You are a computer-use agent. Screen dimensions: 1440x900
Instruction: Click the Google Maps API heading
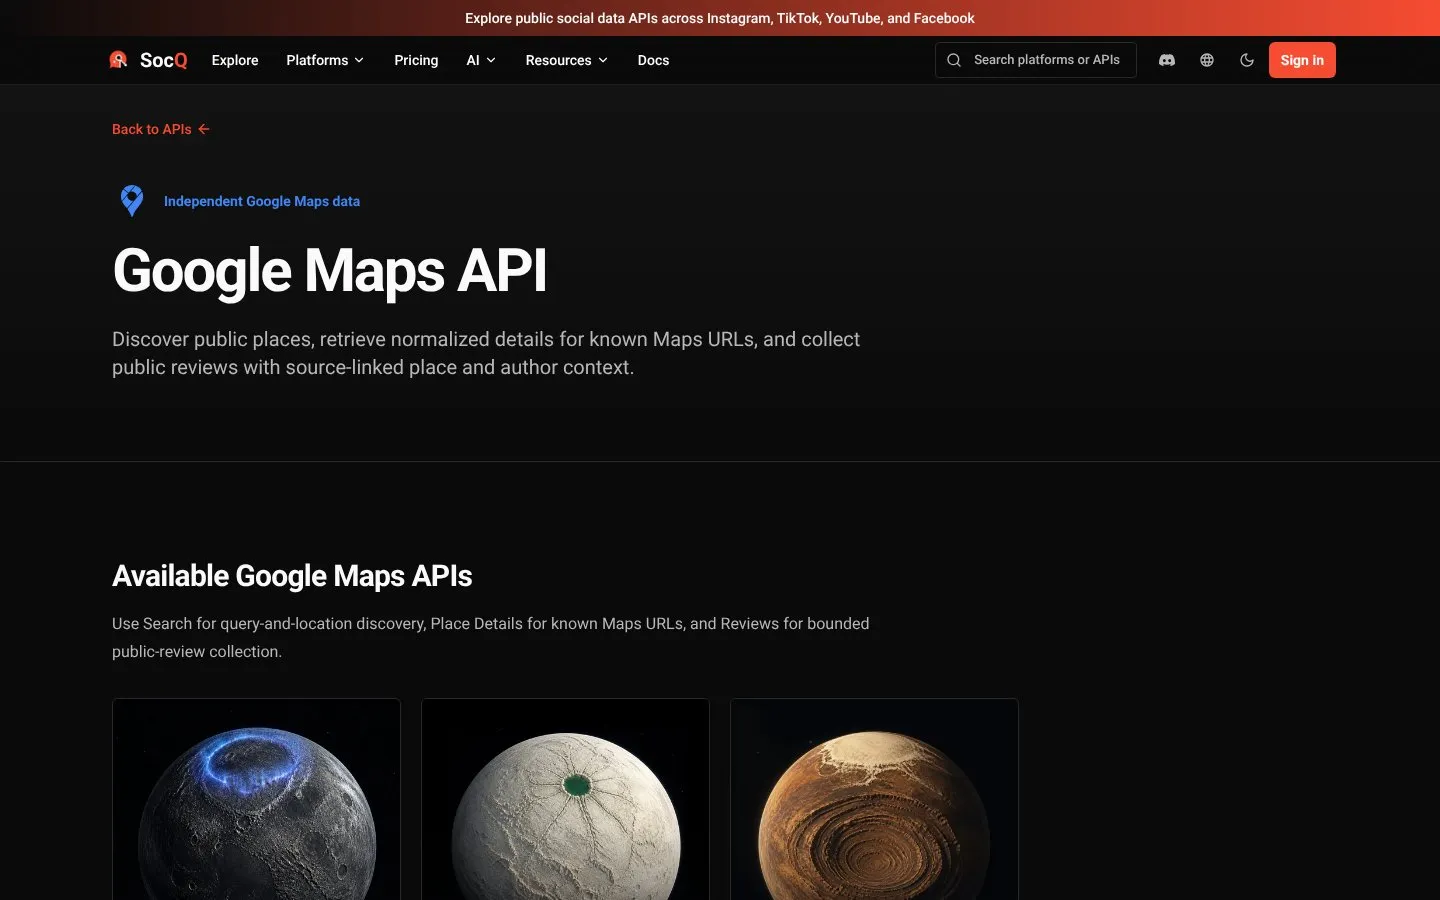click(330, 271)
